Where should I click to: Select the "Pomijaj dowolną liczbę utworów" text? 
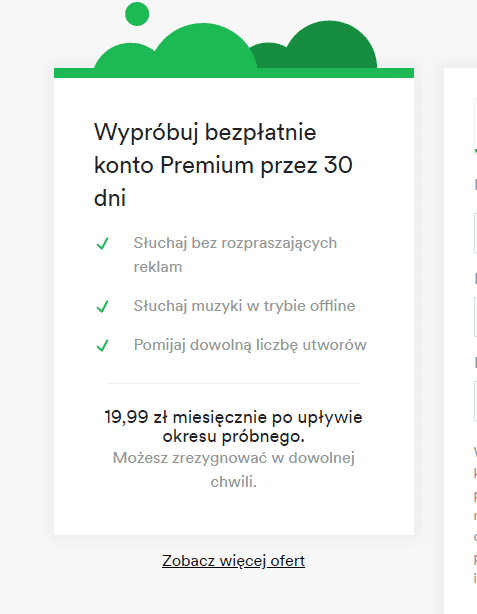coord(250,345)
